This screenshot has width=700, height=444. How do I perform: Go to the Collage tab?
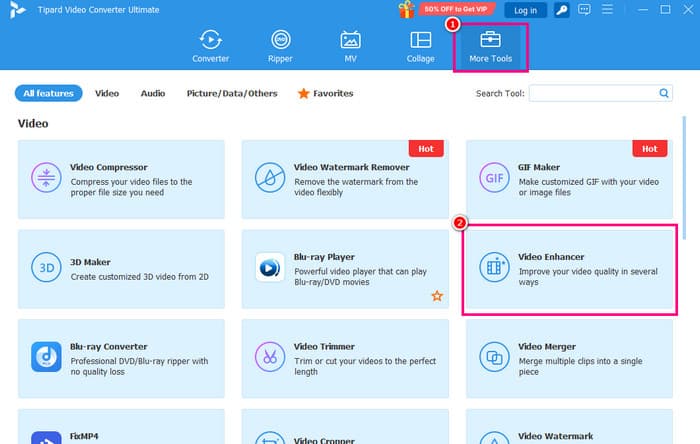(421, 46)
